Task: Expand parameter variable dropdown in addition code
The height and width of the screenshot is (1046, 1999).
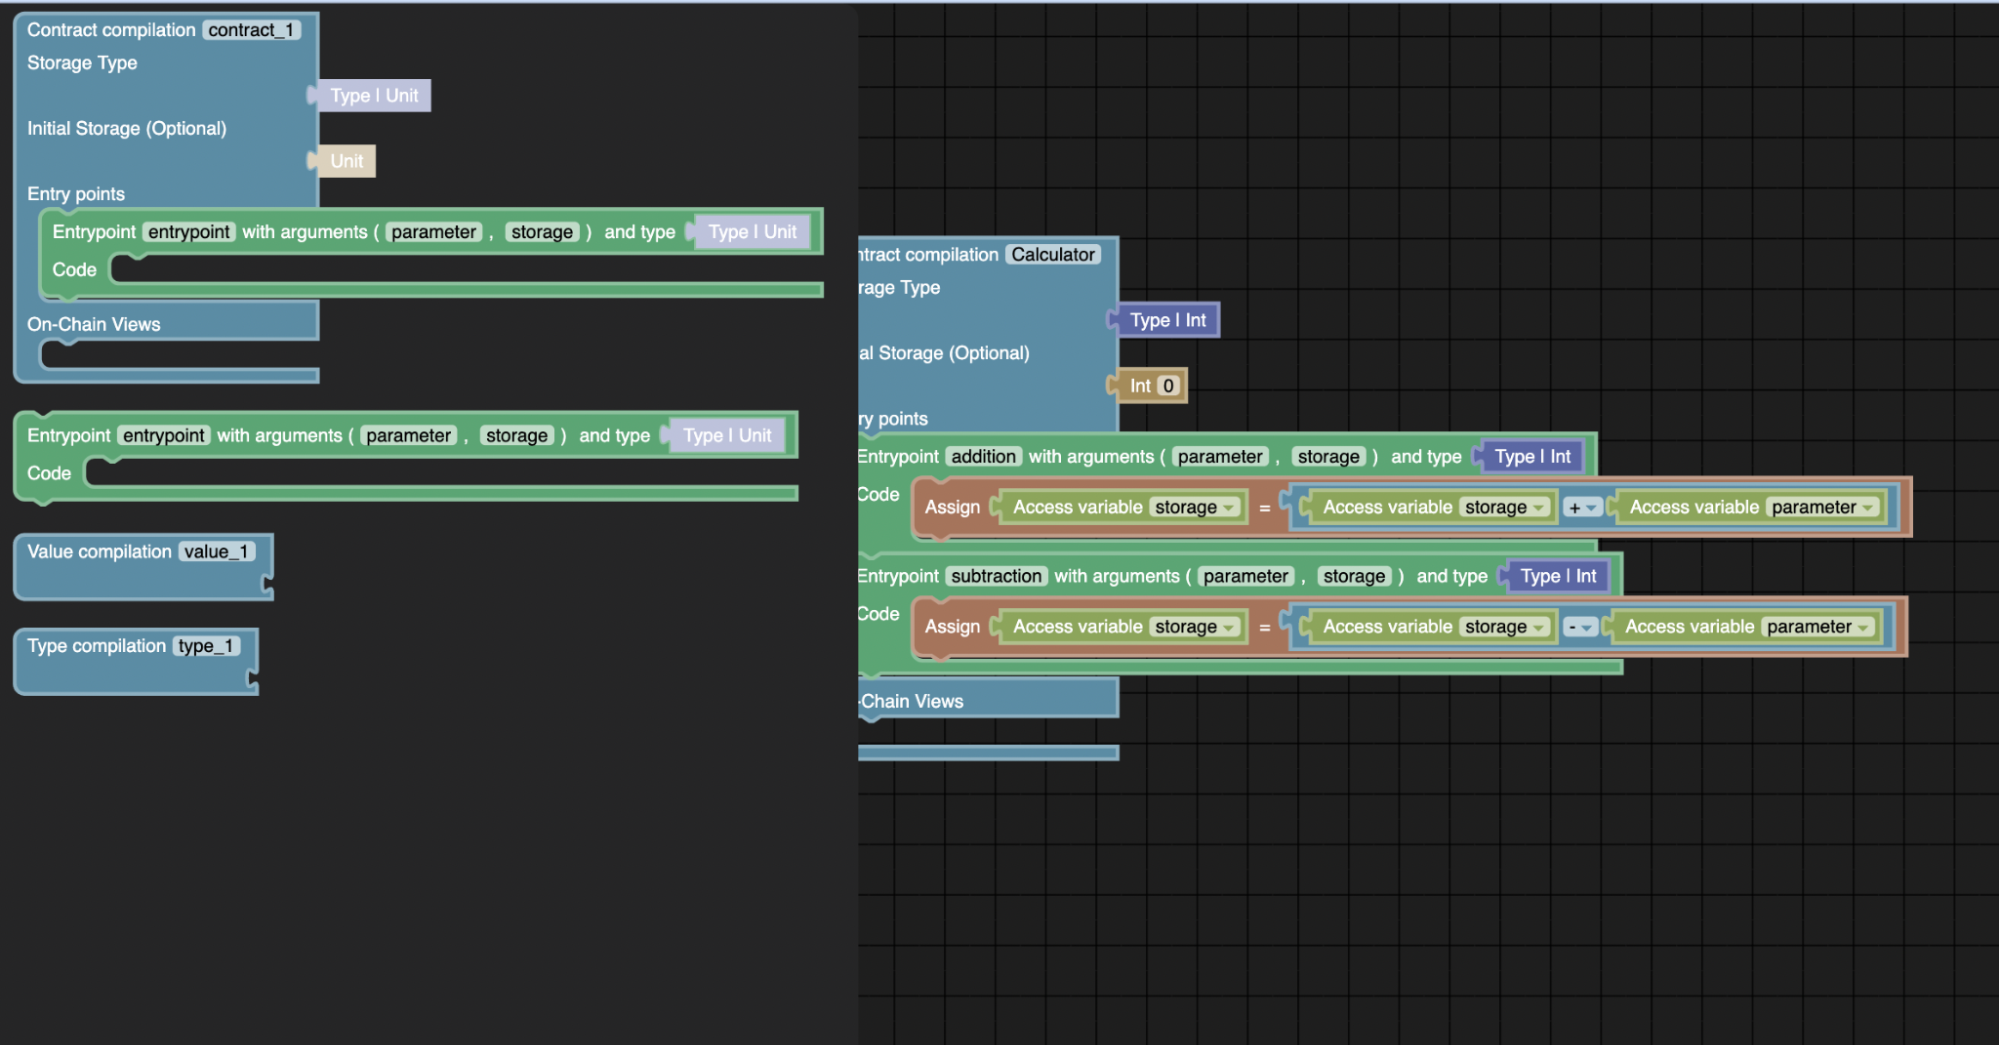Action: [x=1822, y=508]
